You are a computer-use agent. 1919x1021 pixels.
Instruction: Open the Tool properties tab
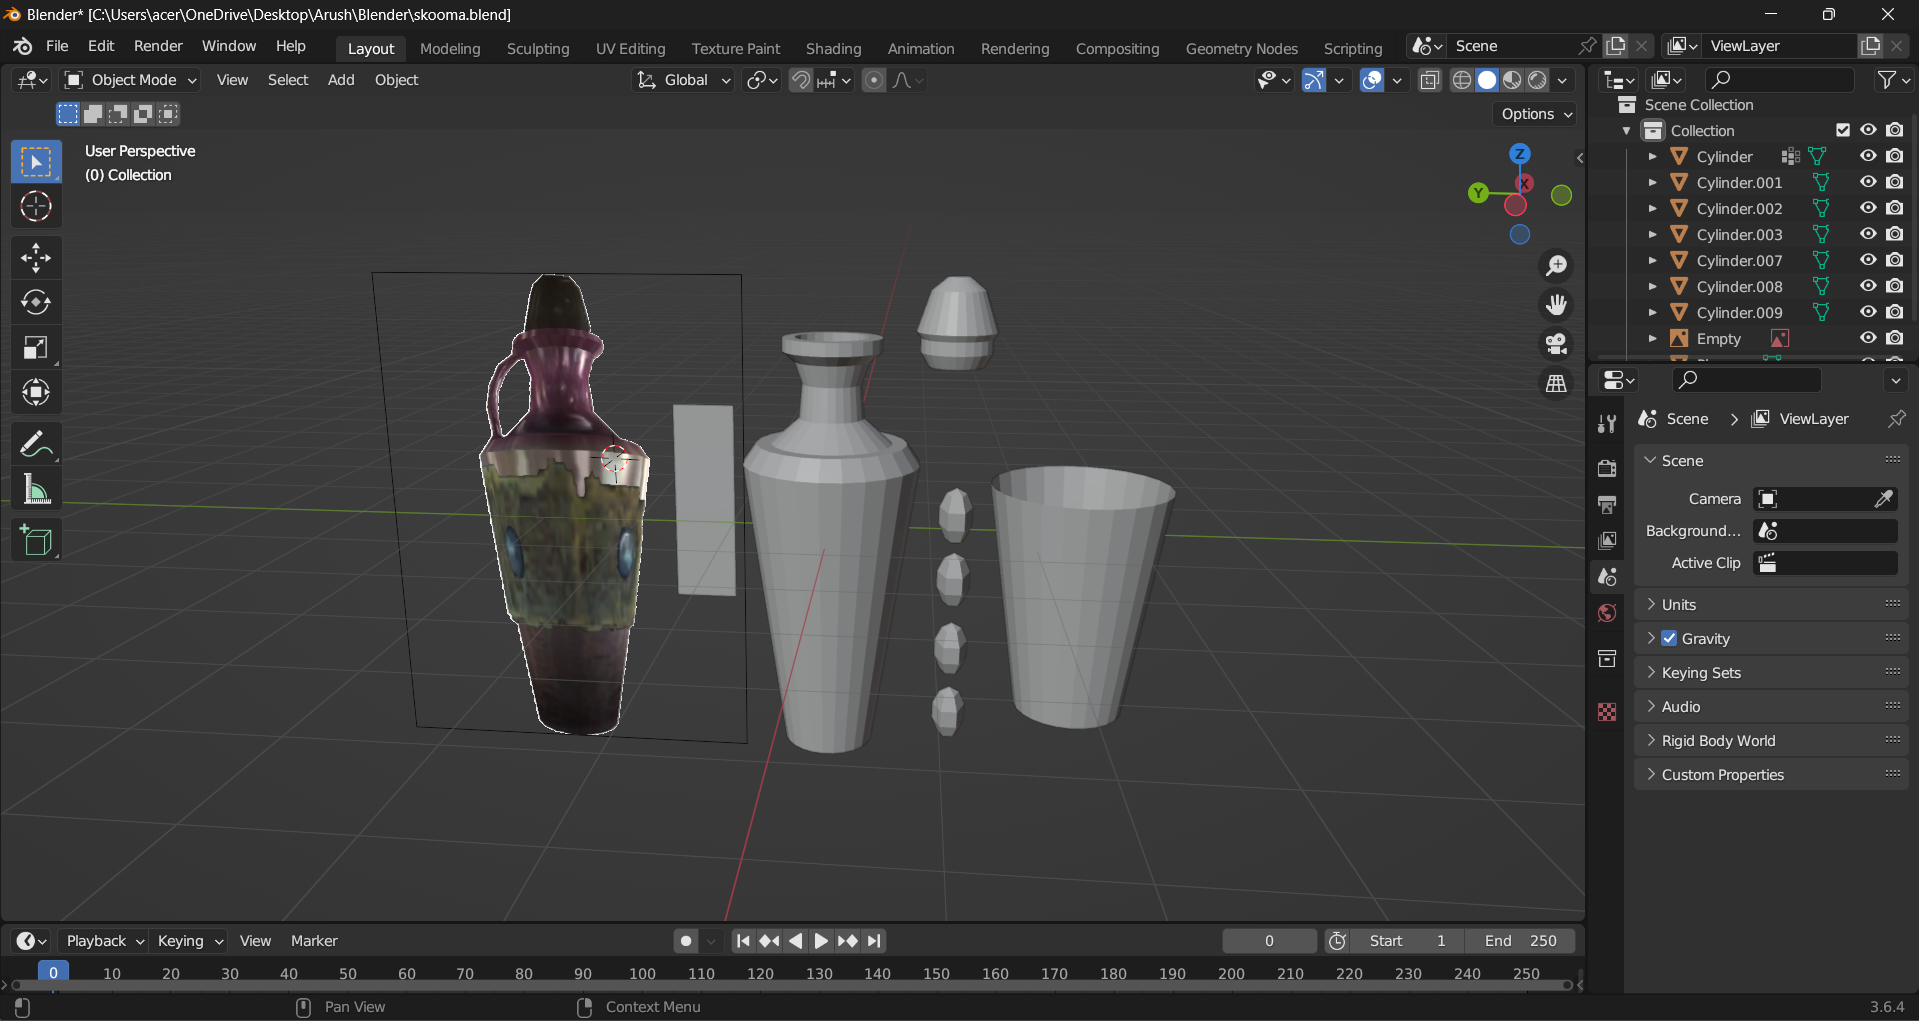(x=1607, y=424)
